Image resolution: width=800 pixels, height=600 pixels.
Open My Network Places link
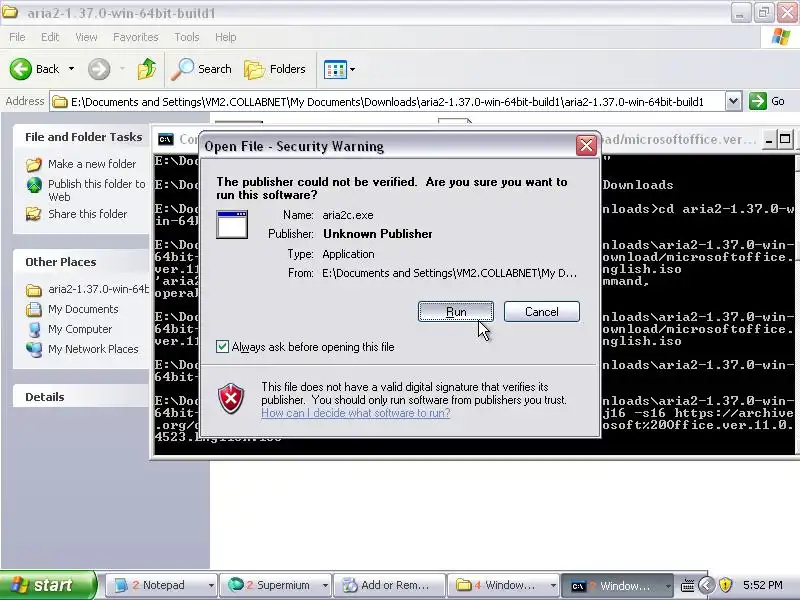tap(93, 349)
